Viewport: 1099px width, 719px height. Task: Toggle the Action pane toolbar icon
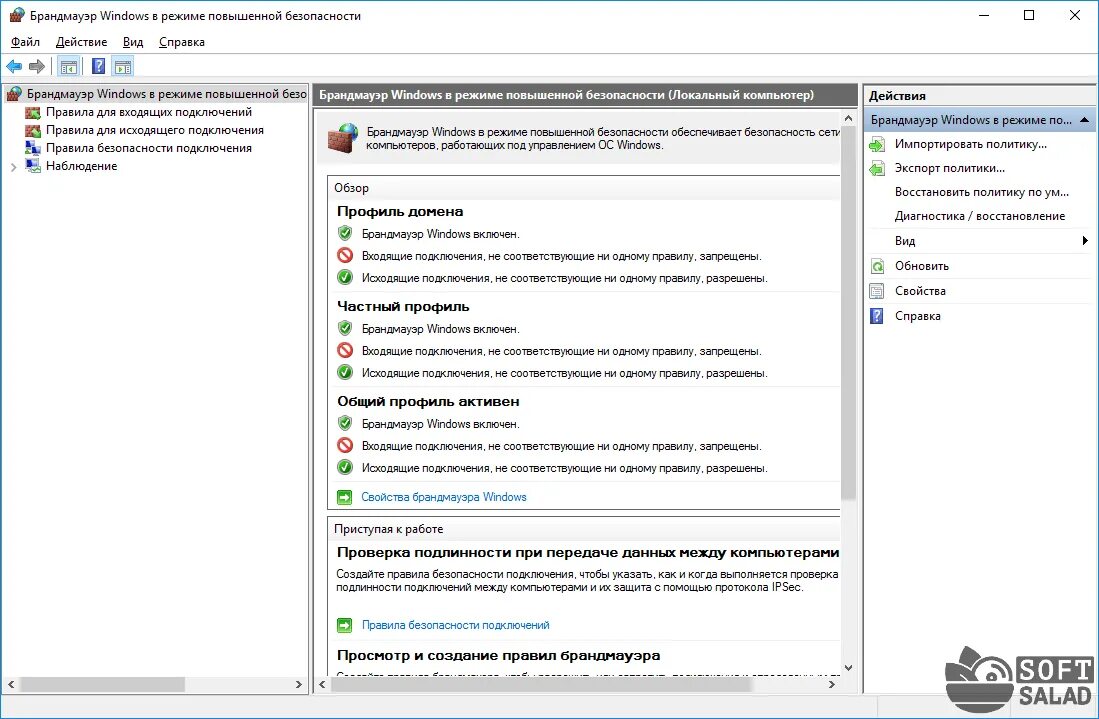pyautogui.click(x=123, y=67)
